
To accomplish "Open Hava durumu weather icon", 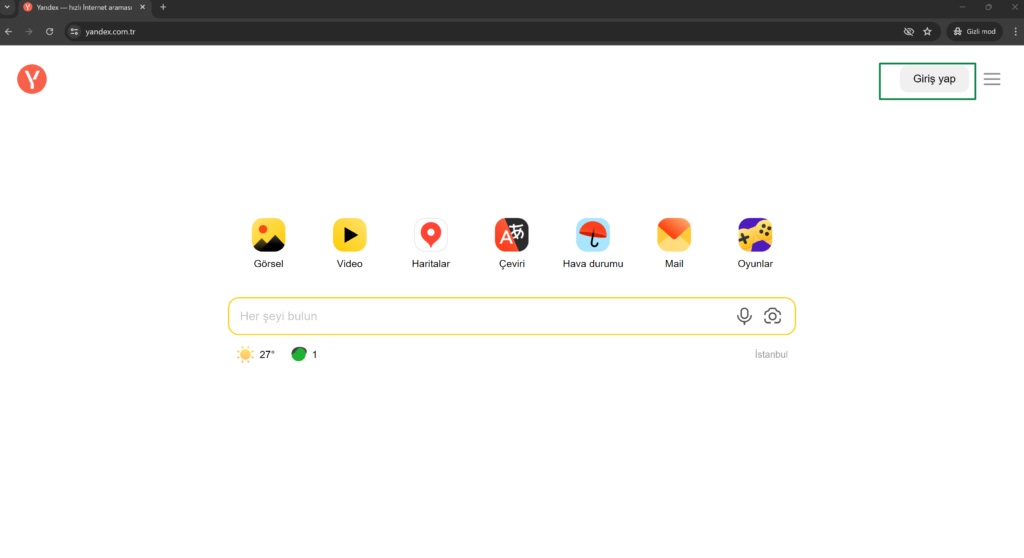I will point(593,235).
